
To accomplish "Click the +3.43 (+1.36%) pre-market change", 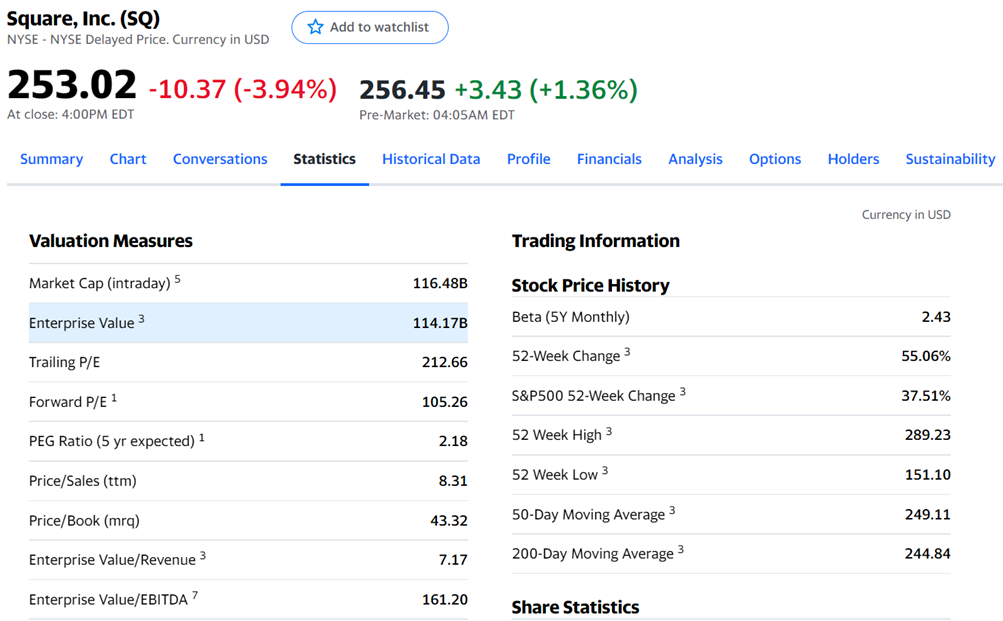I will tap(546, 90).
